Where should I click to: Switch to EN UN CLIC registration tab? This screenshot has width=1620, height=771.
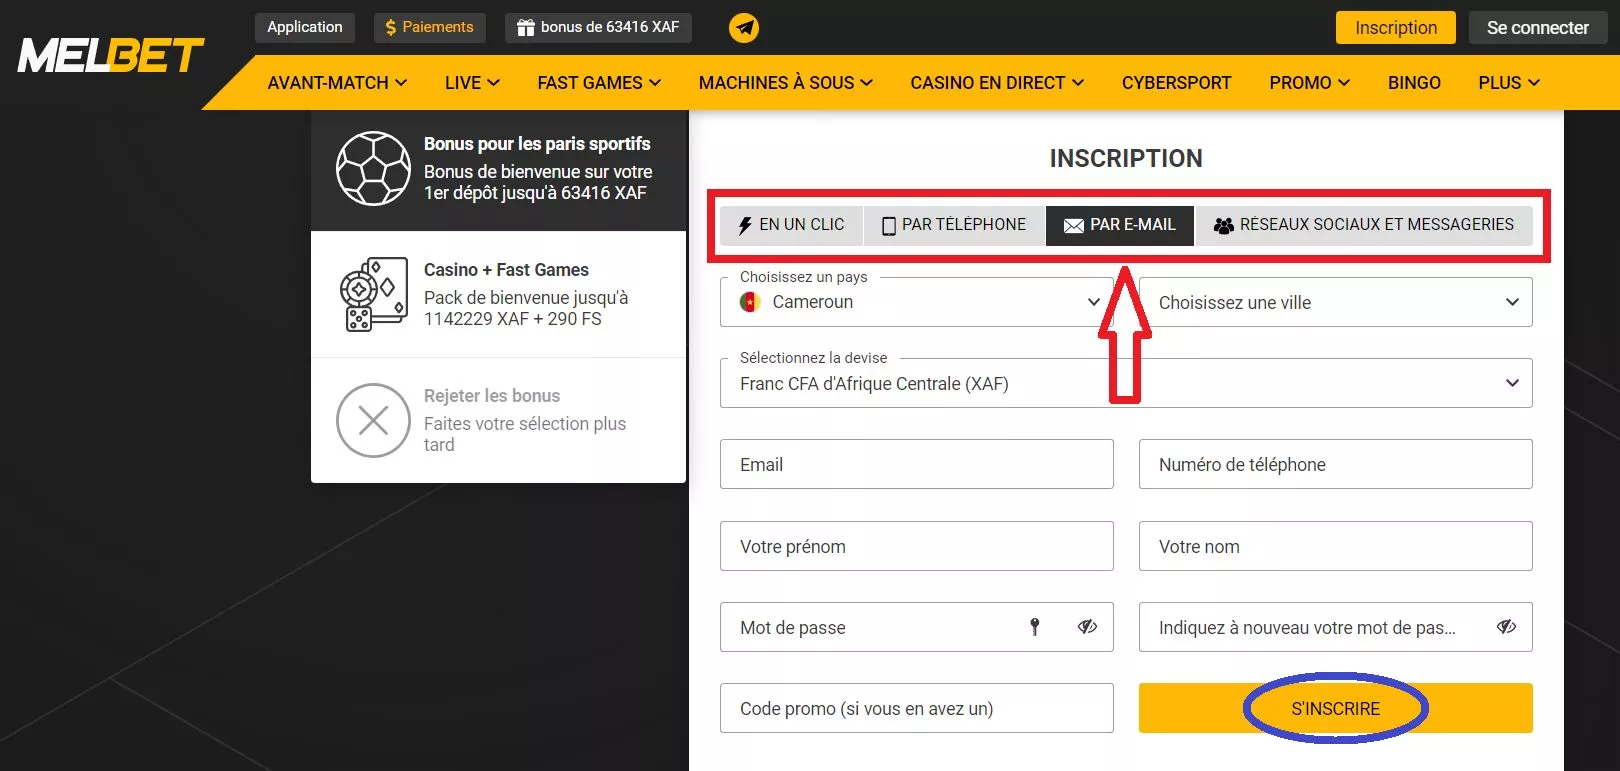[x=791, y=225]
